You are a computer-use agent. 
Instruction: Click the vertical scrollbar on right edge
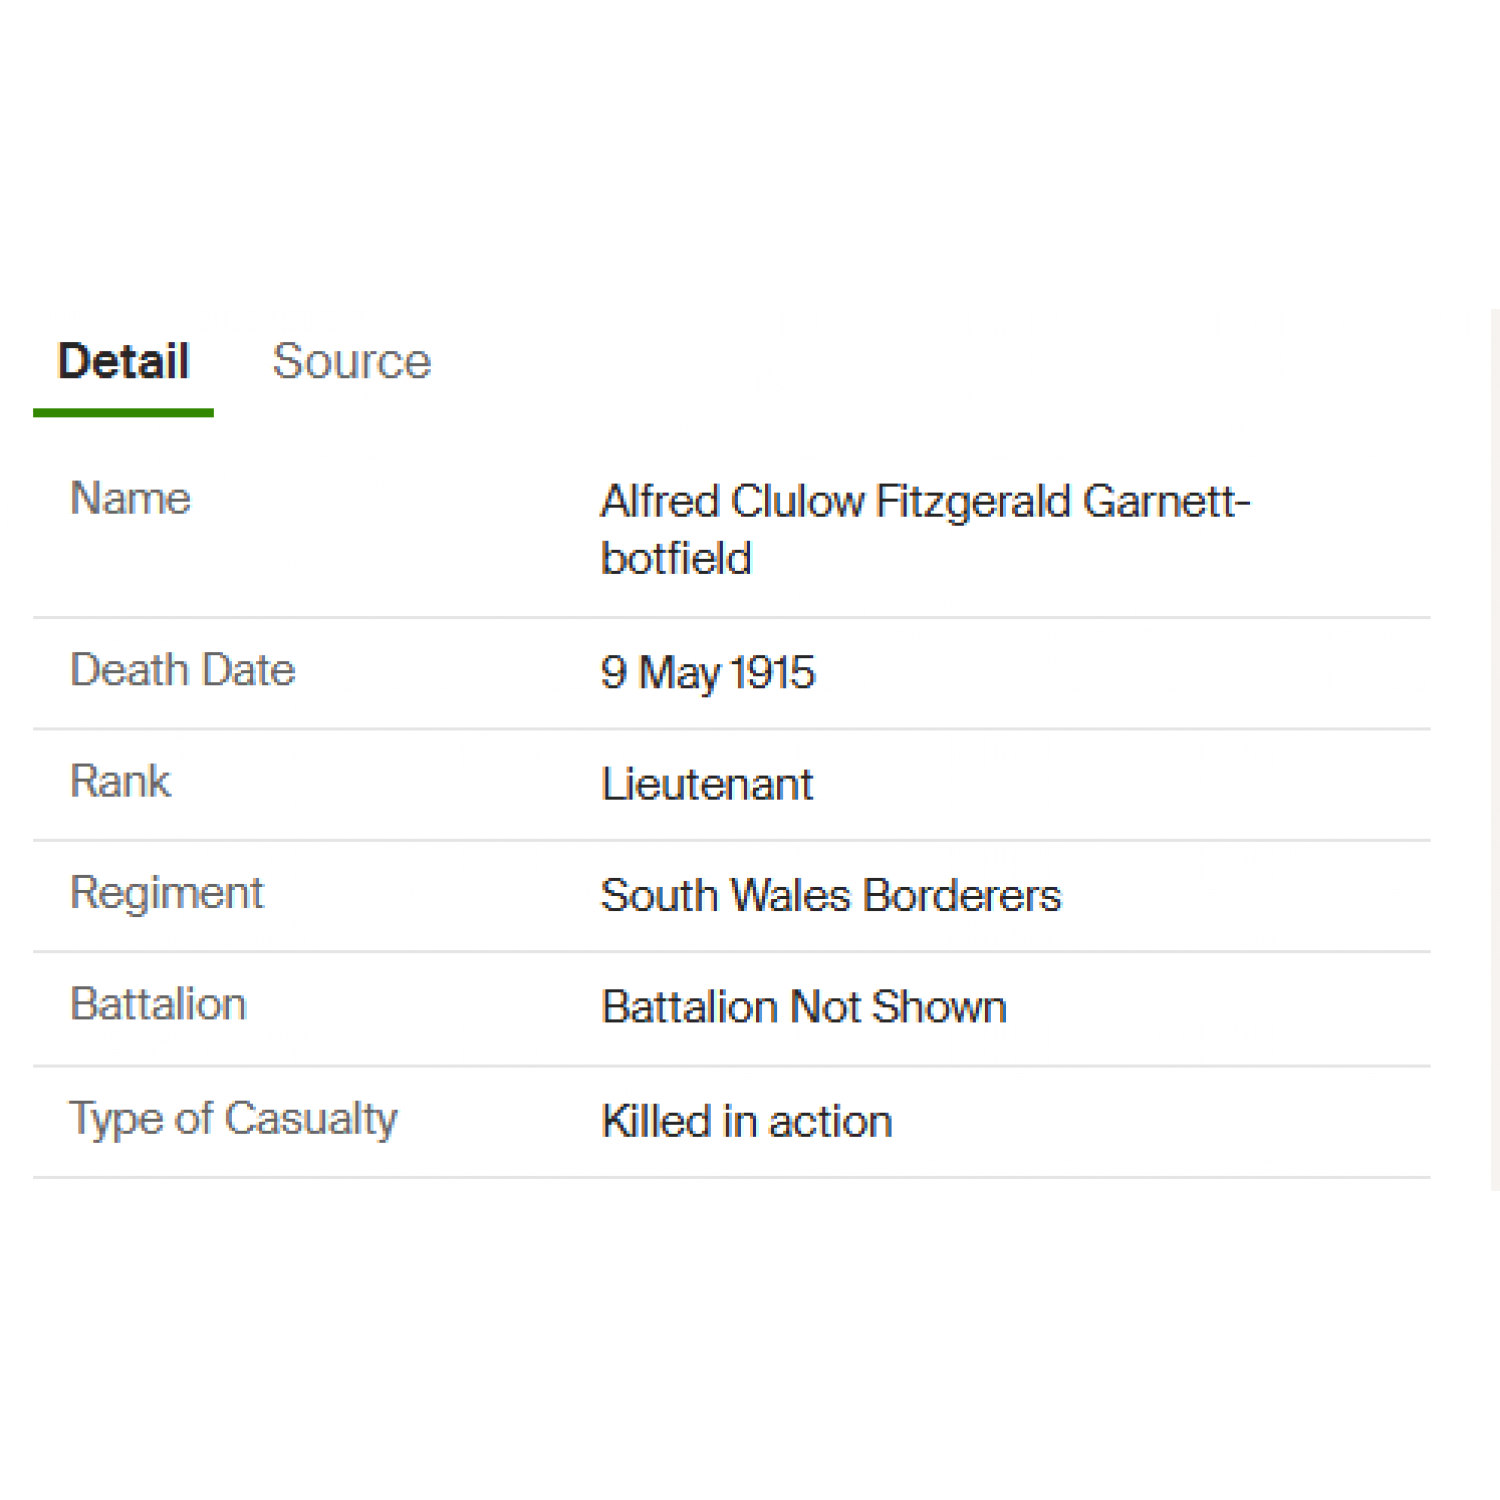click(1494, 750)
